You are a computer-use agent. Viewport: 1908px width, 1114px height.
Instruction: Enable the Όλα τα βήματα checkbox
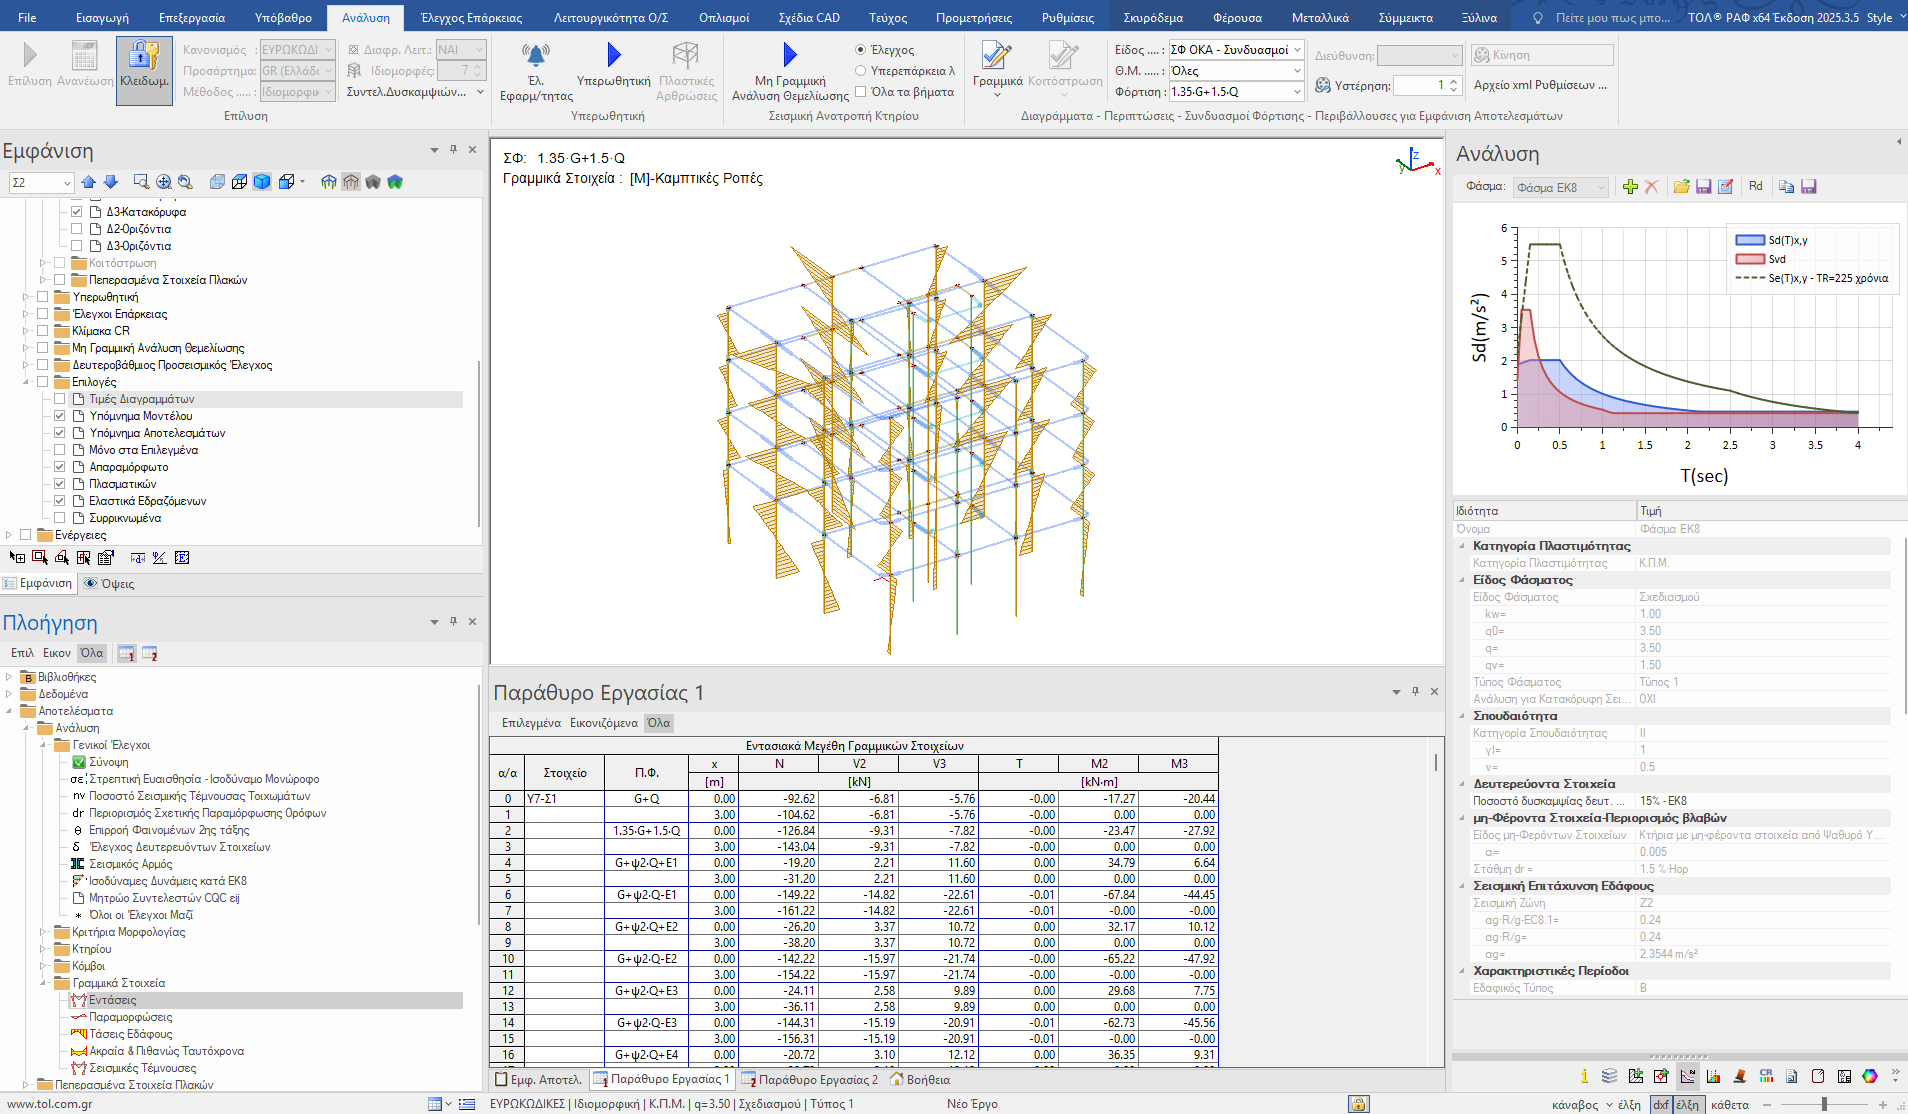click(860, 92)
